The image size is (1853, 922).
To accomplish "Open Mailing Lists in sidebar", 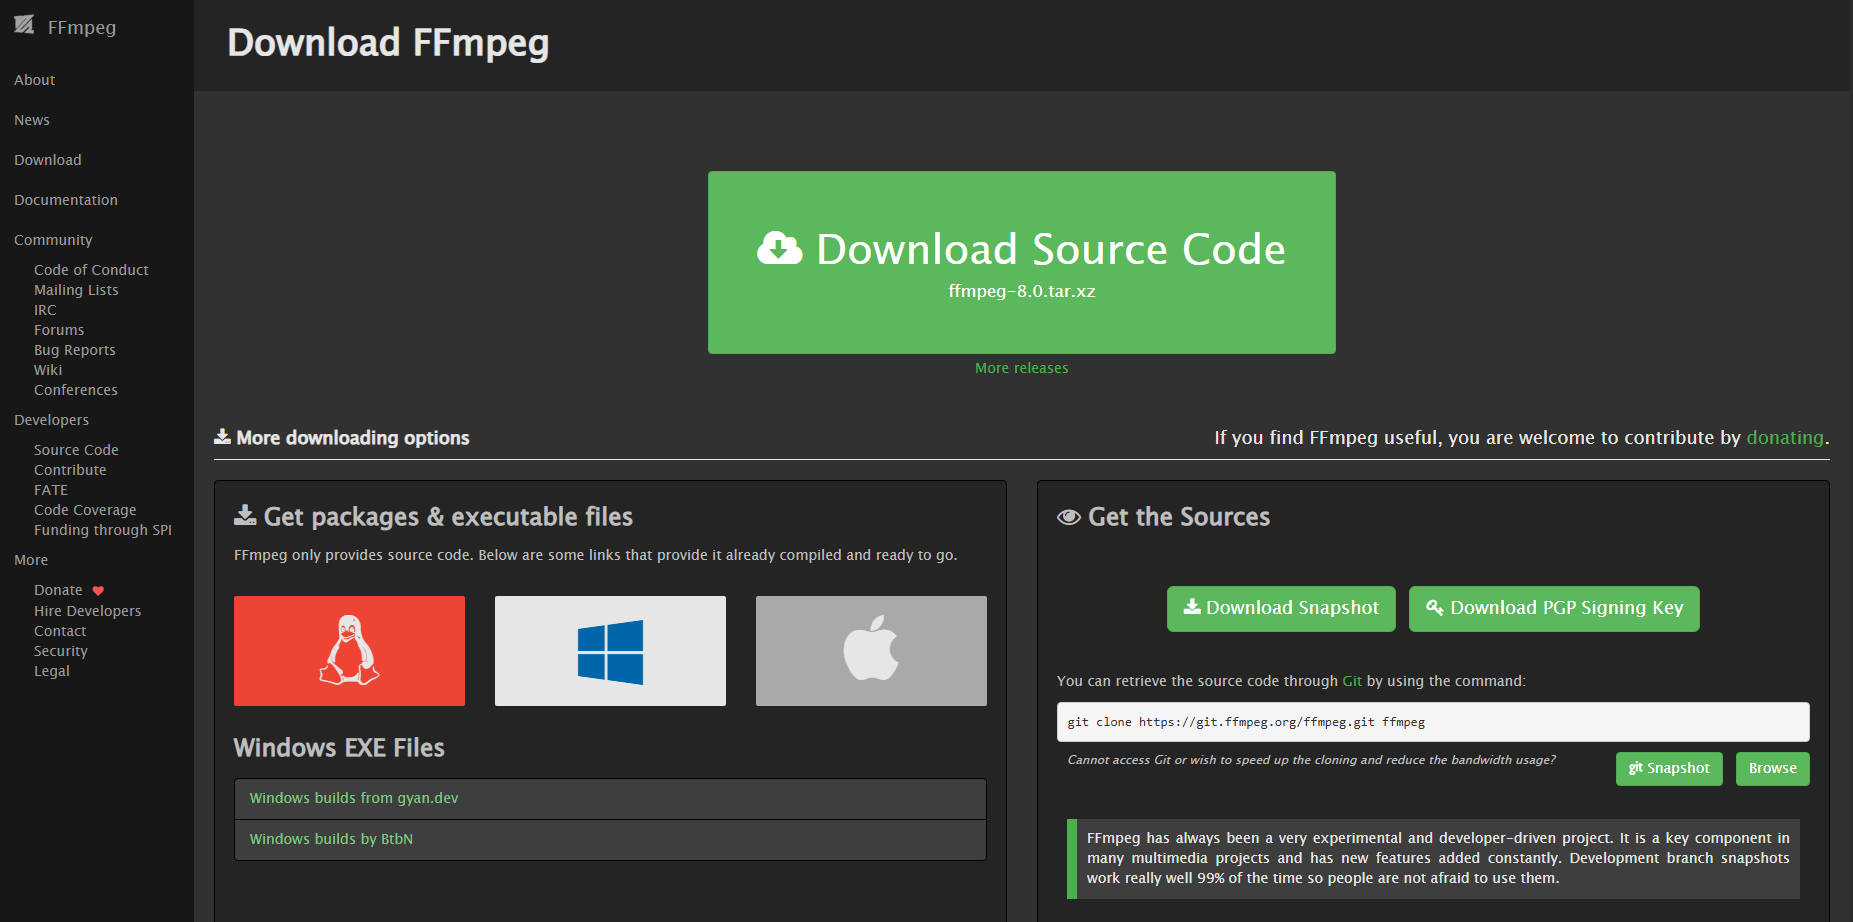I will pos(76,290).
